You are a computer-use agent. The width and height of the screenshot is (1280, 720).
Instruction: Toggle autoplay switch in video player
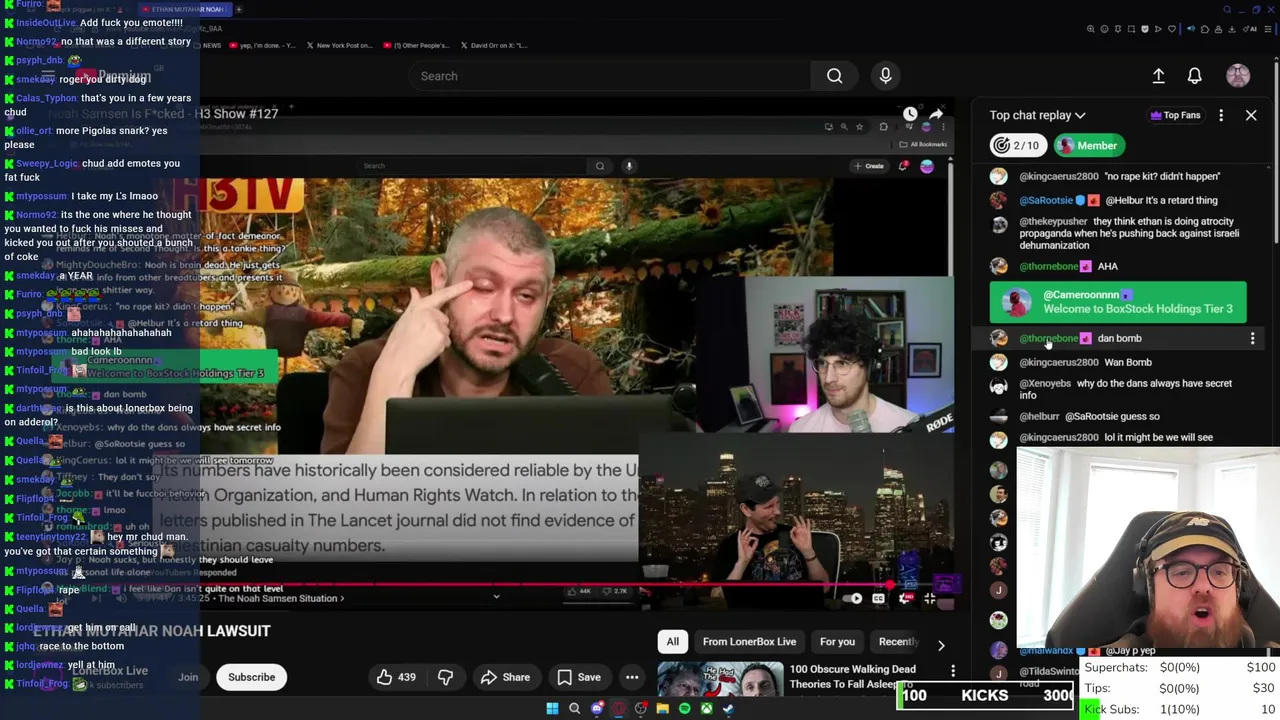pyautogui.click(x=852, y=598)
